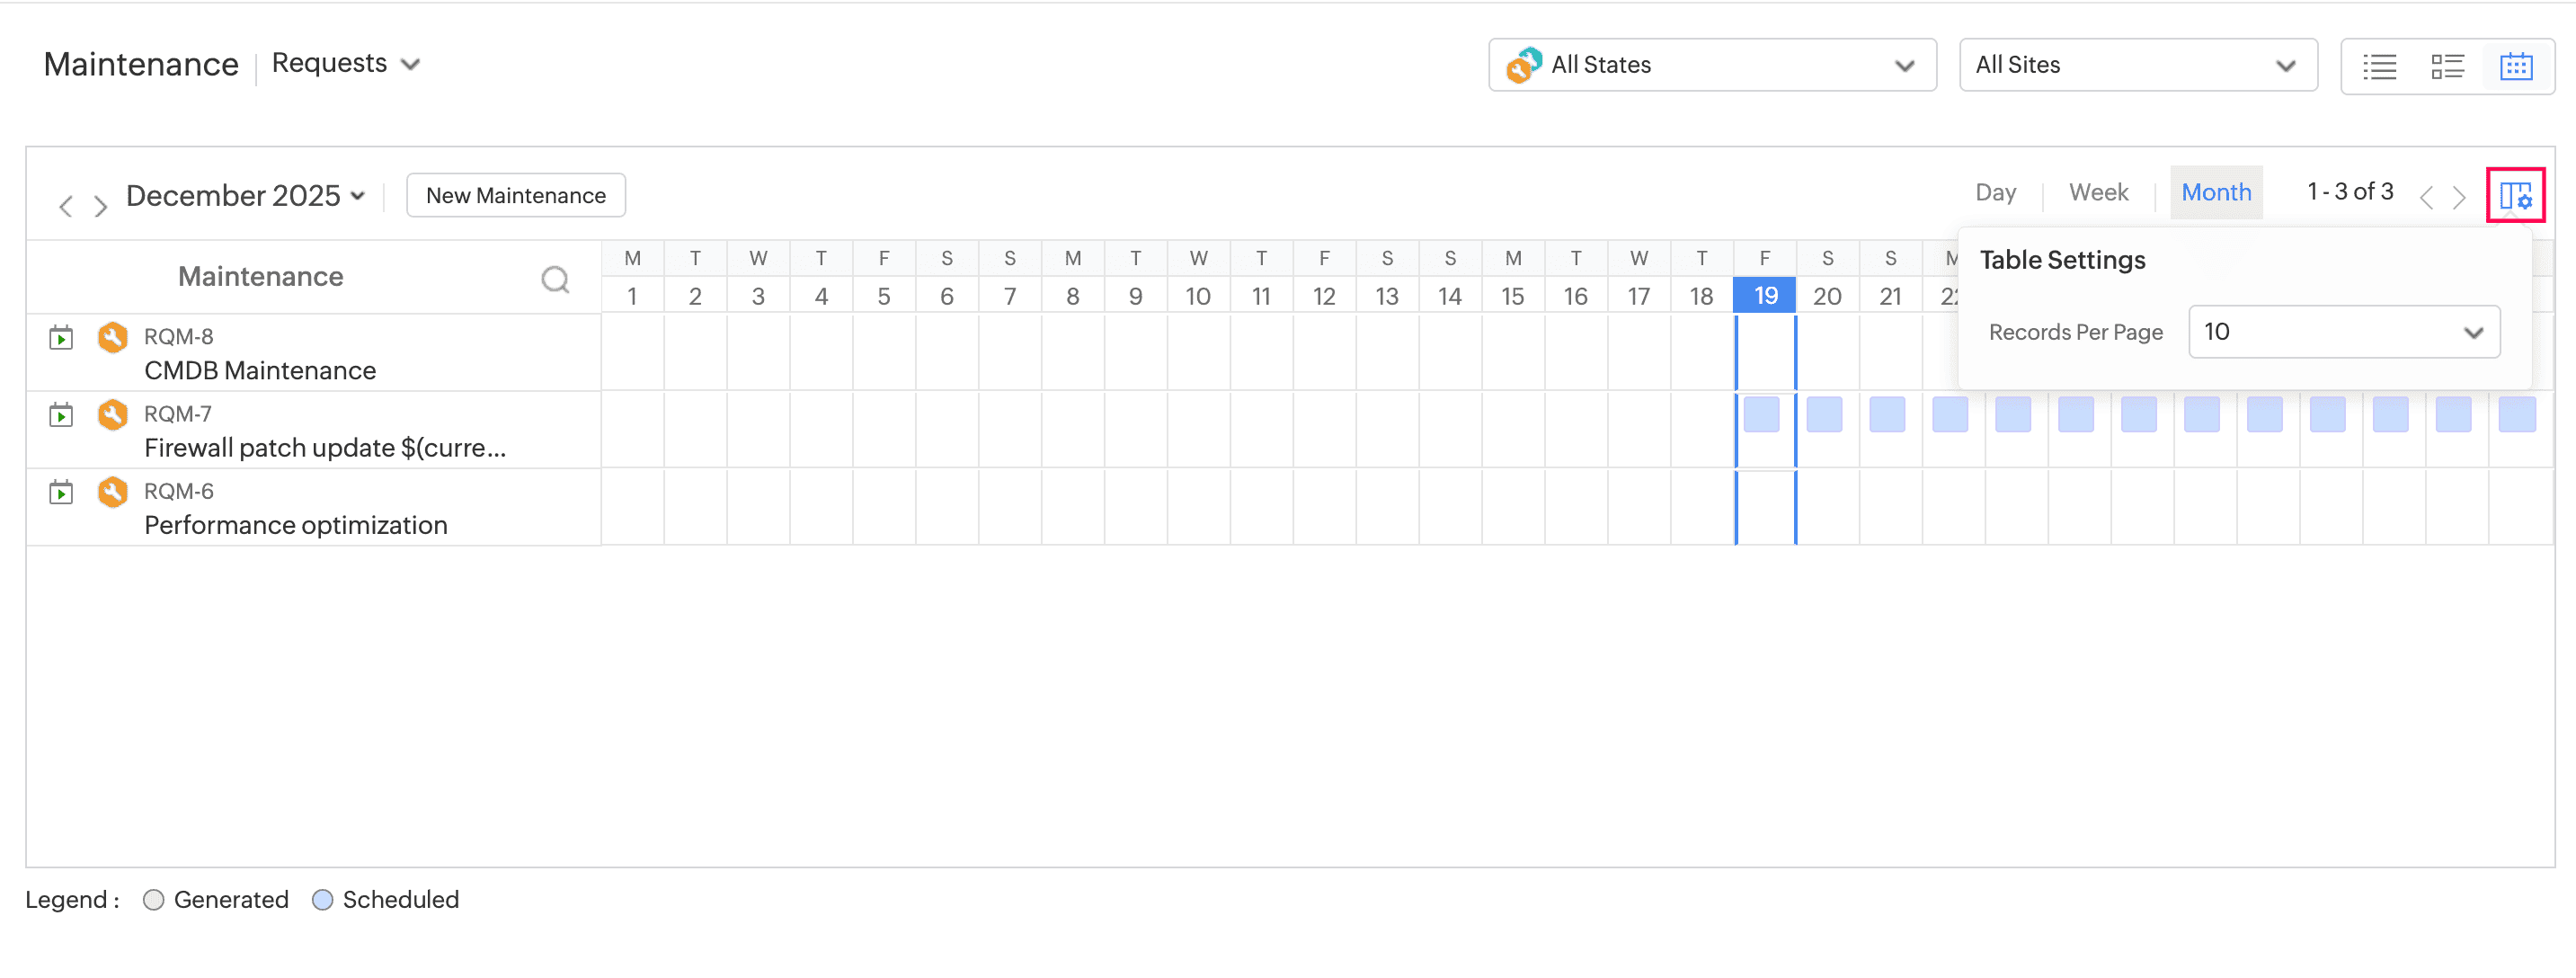The width and height of the screenshot is (2576, 978).
Task: Click the Generated legend color swatch
Action: coord(153,900)
